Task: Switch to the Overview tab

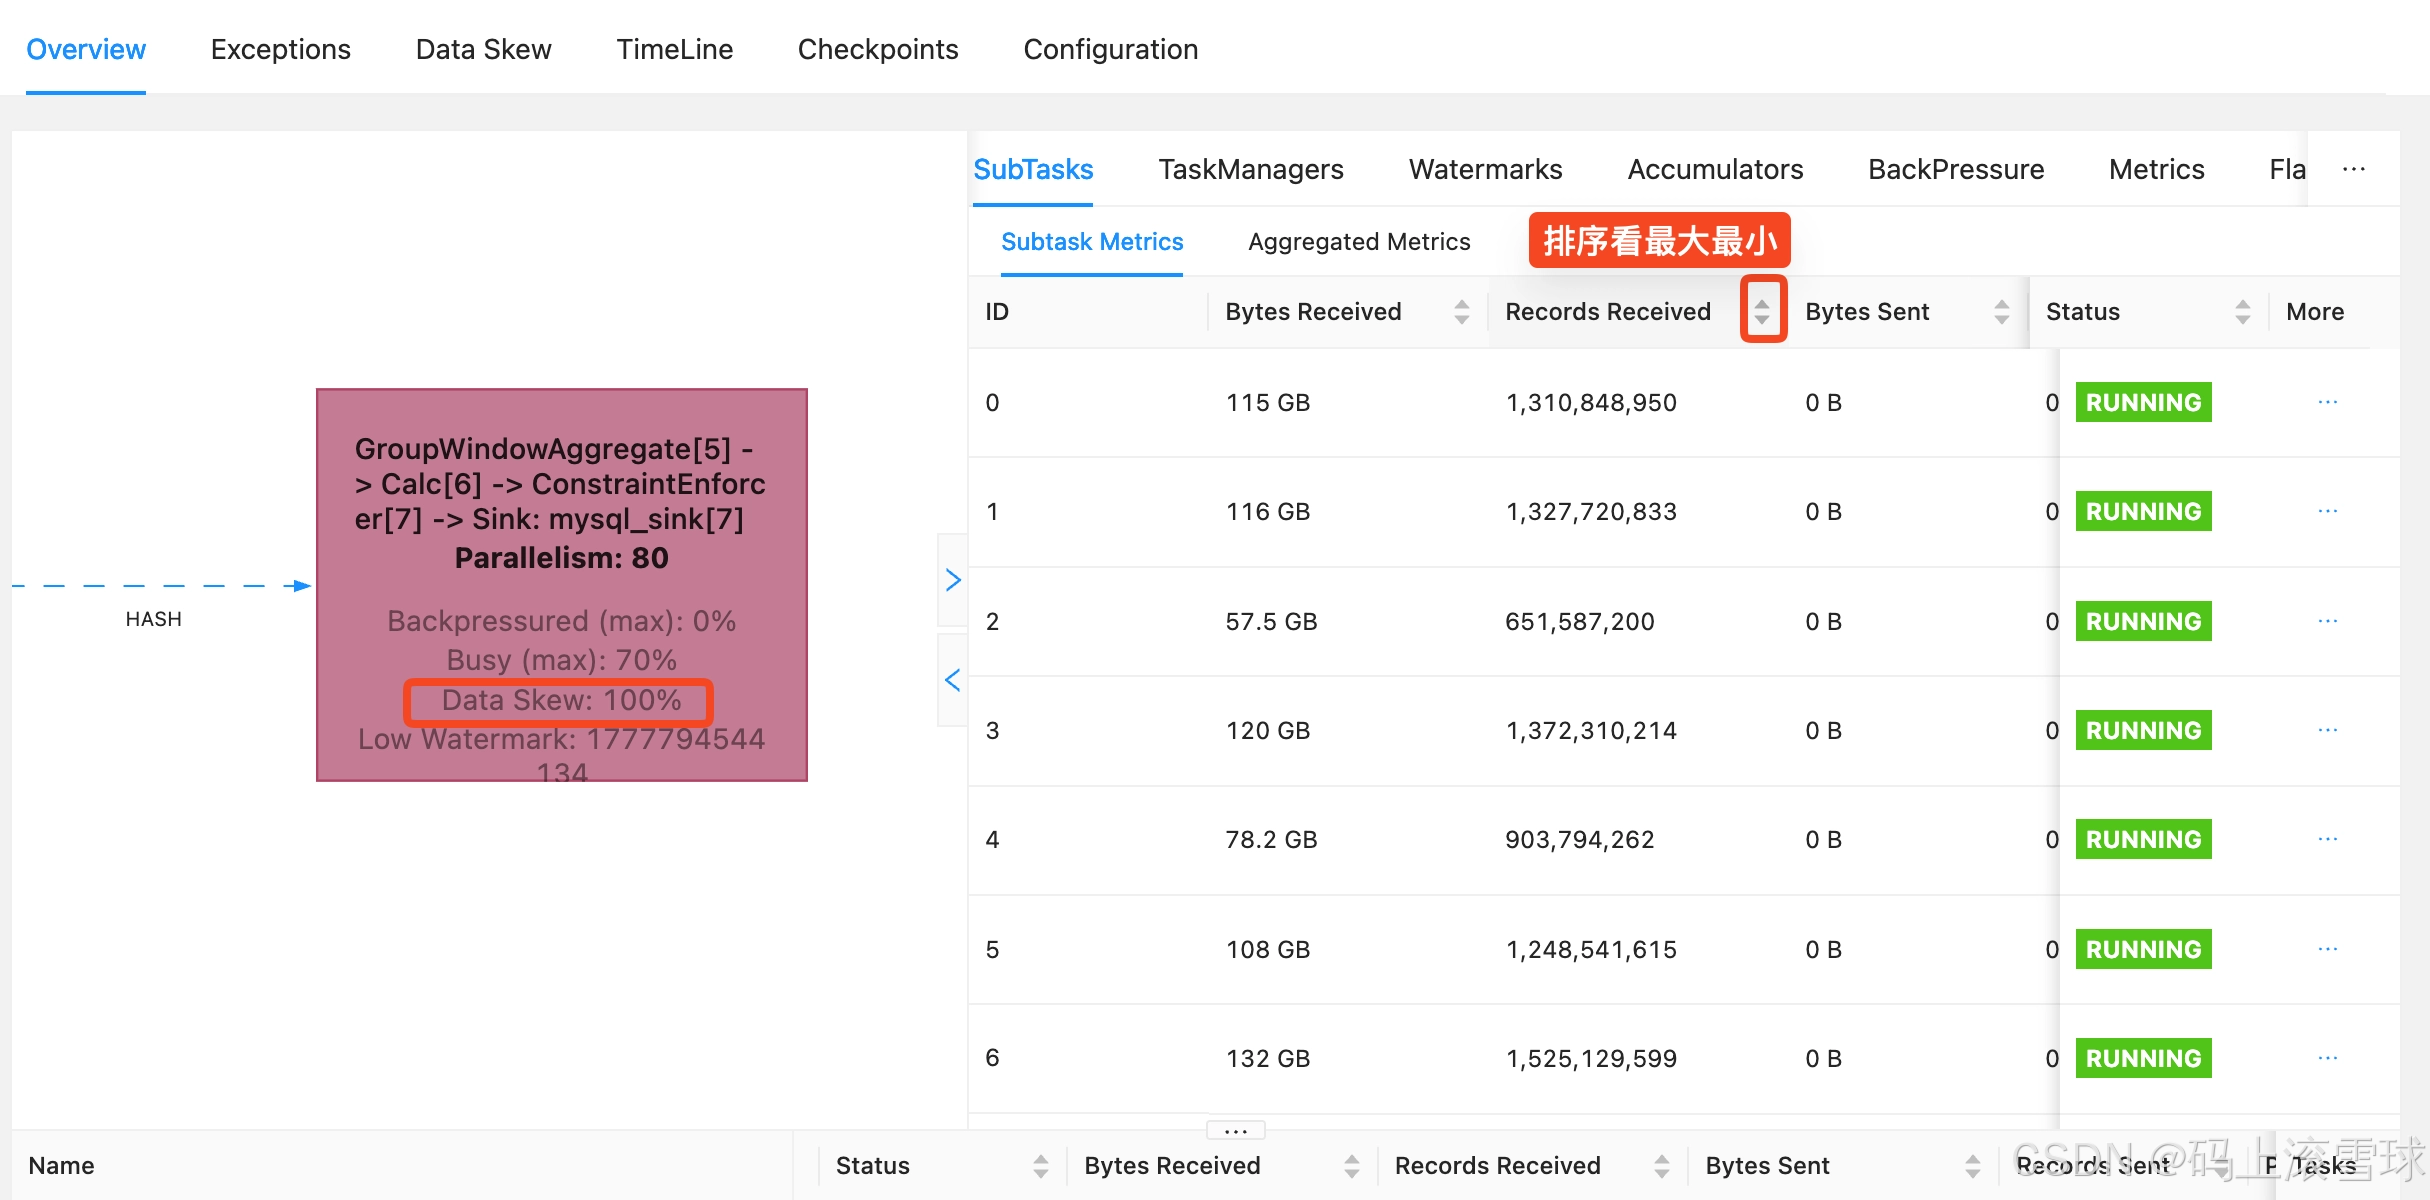Action: pos(86,49)
